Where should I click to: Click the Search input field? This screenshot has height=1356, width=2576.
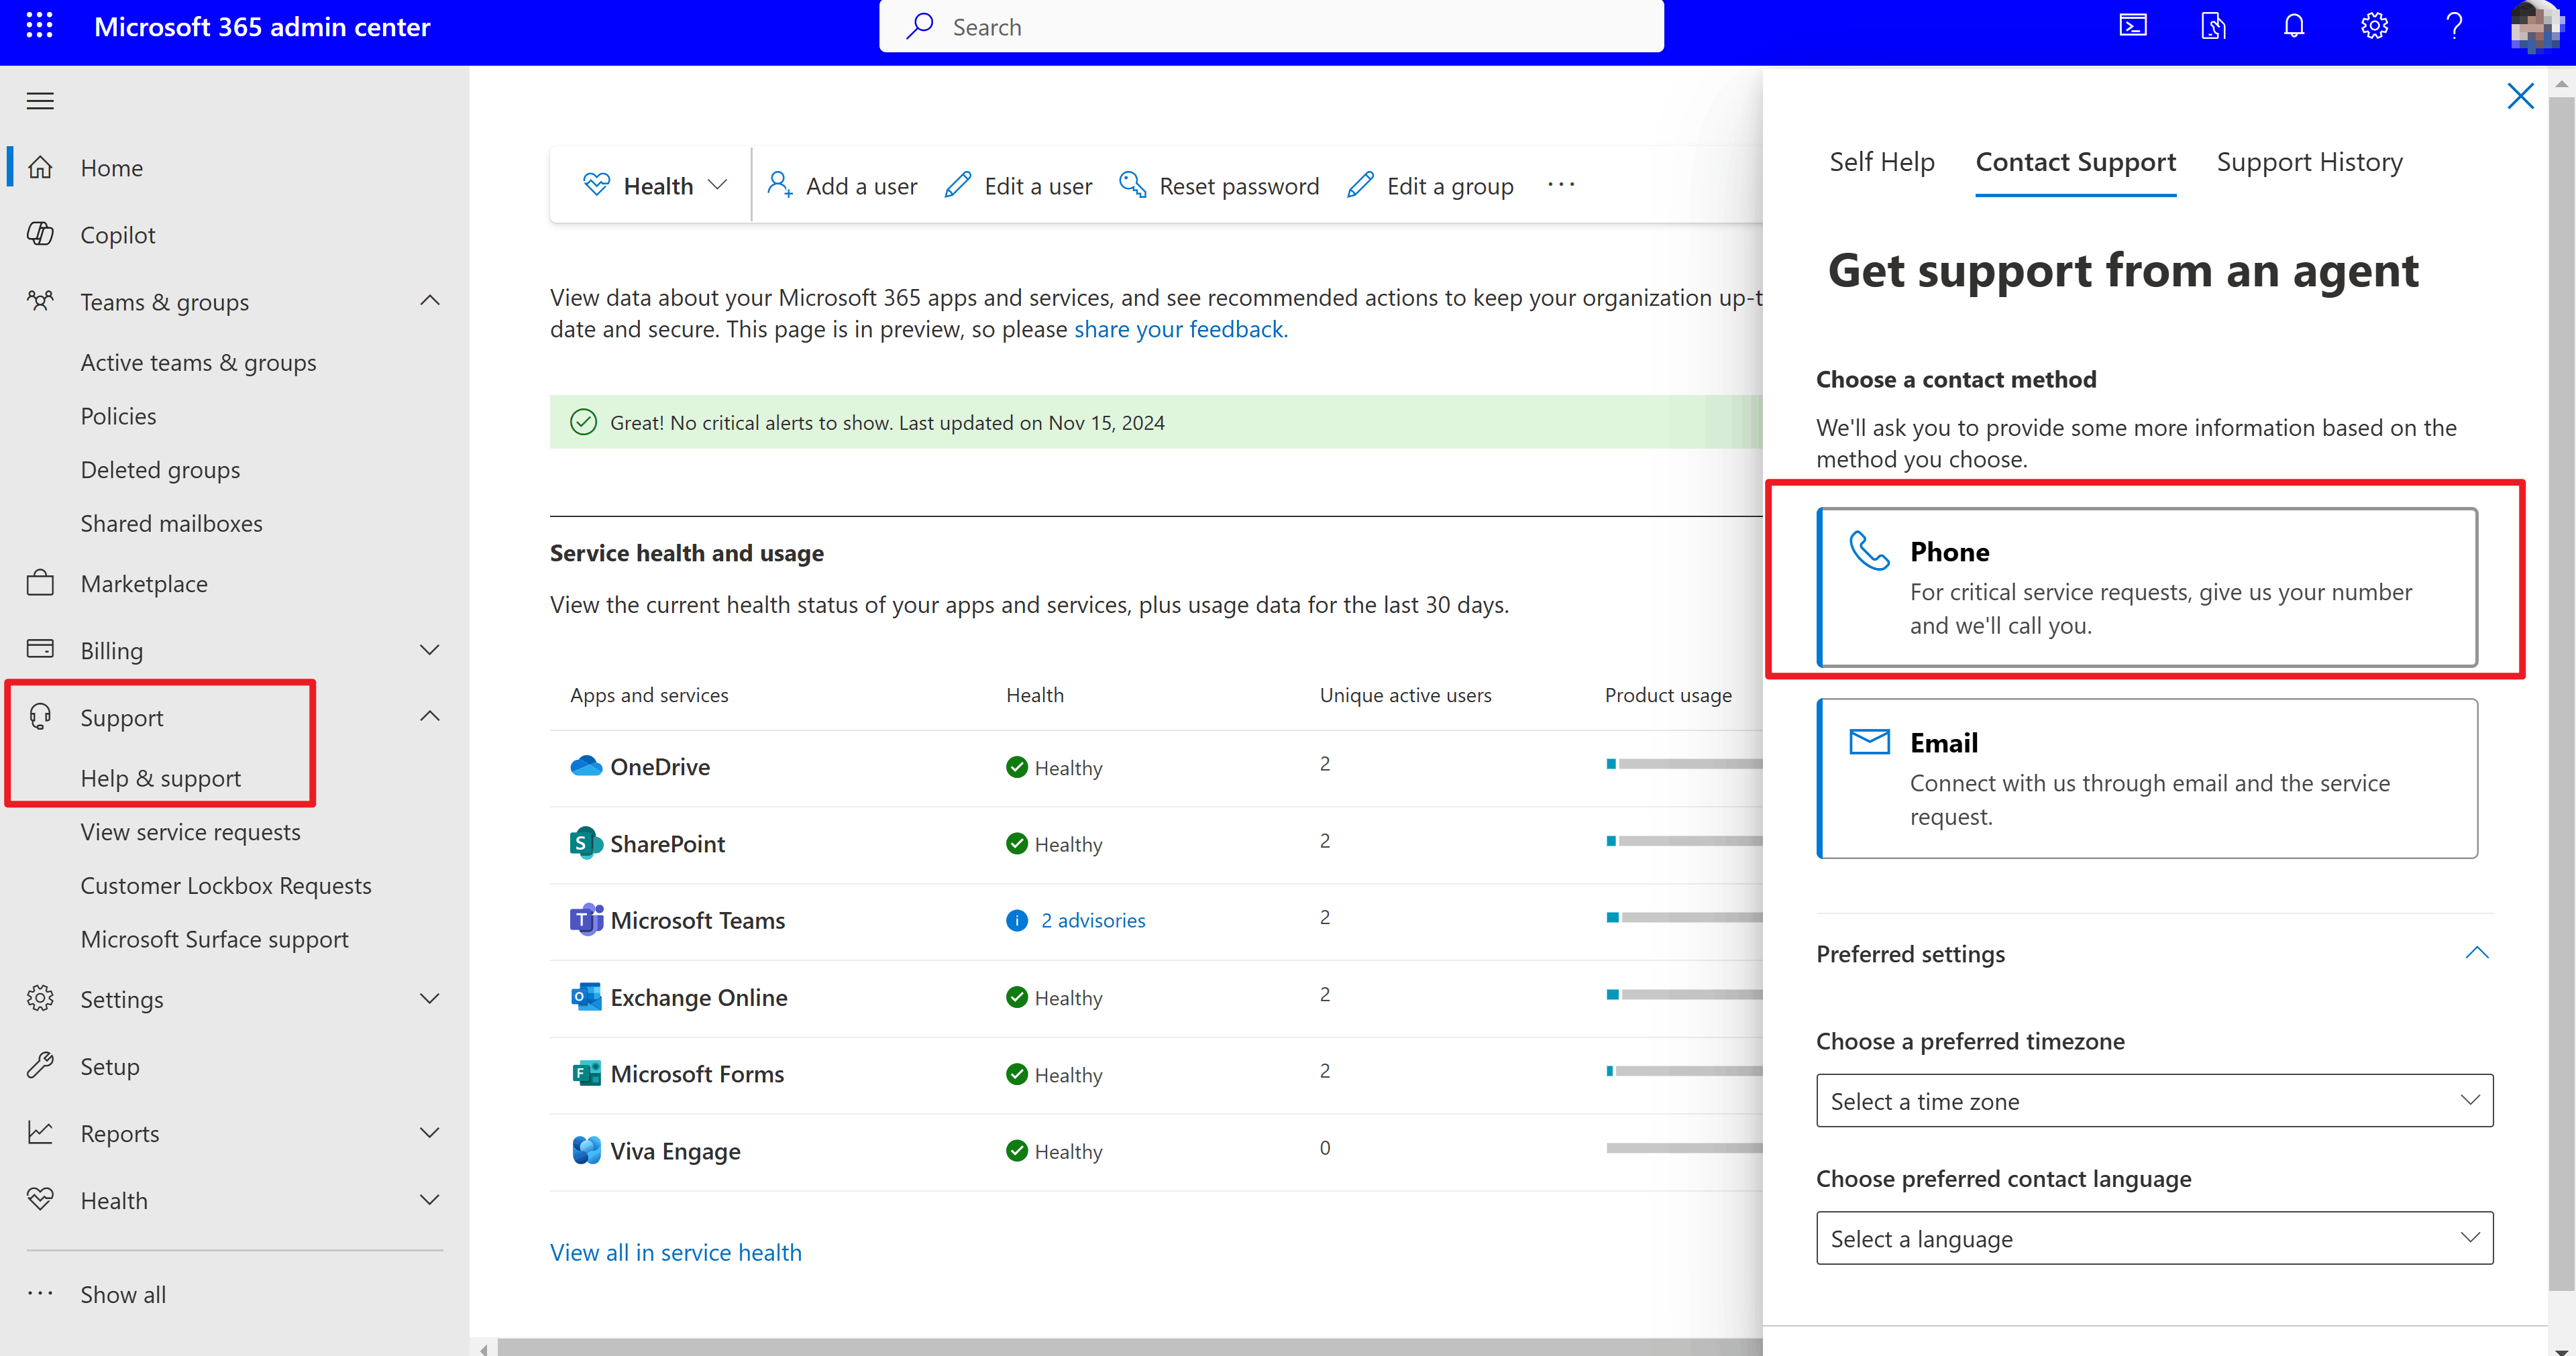tap(1271, 26)
